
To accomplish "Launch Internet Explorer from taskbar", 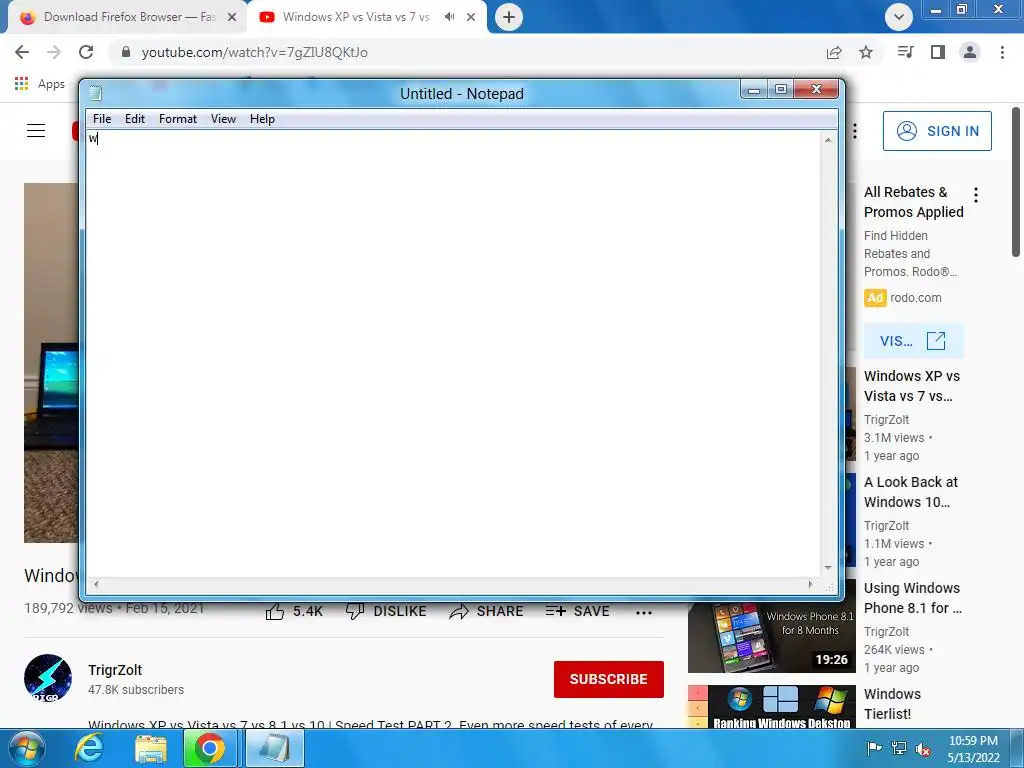I will pos(88,748).
